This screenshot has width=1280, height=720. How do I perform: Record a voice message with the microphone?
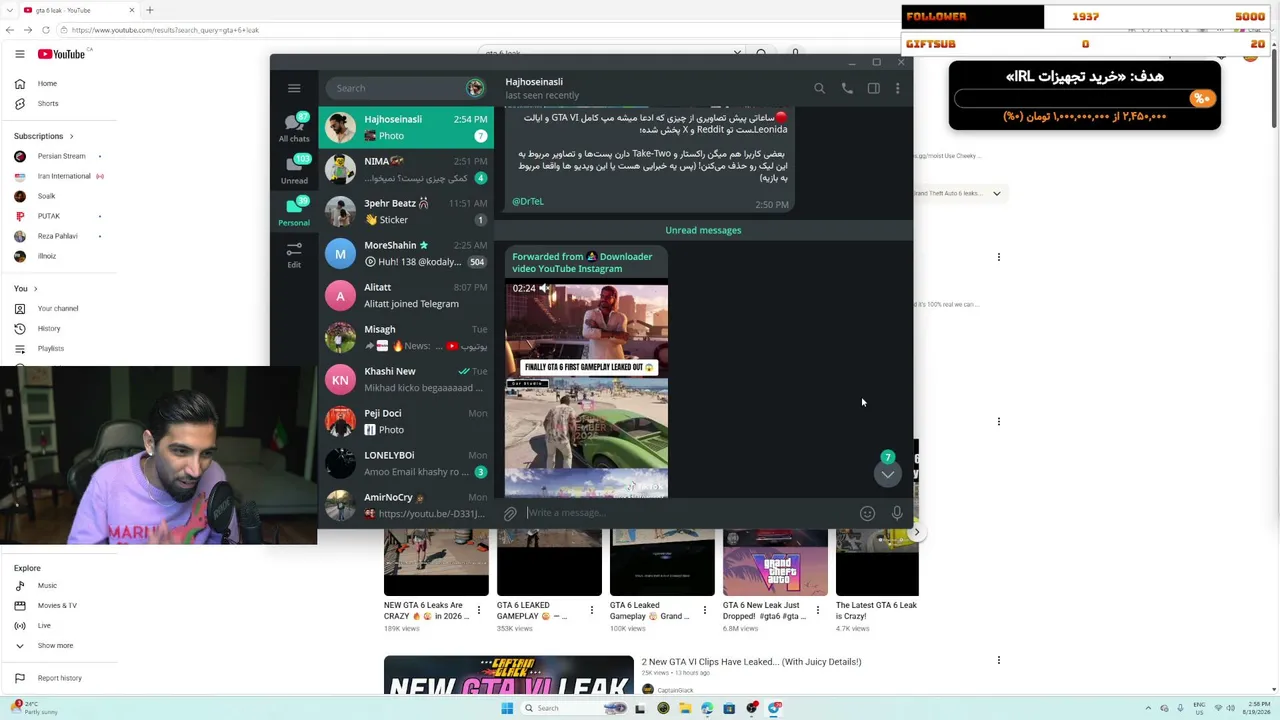click(897, 513)
